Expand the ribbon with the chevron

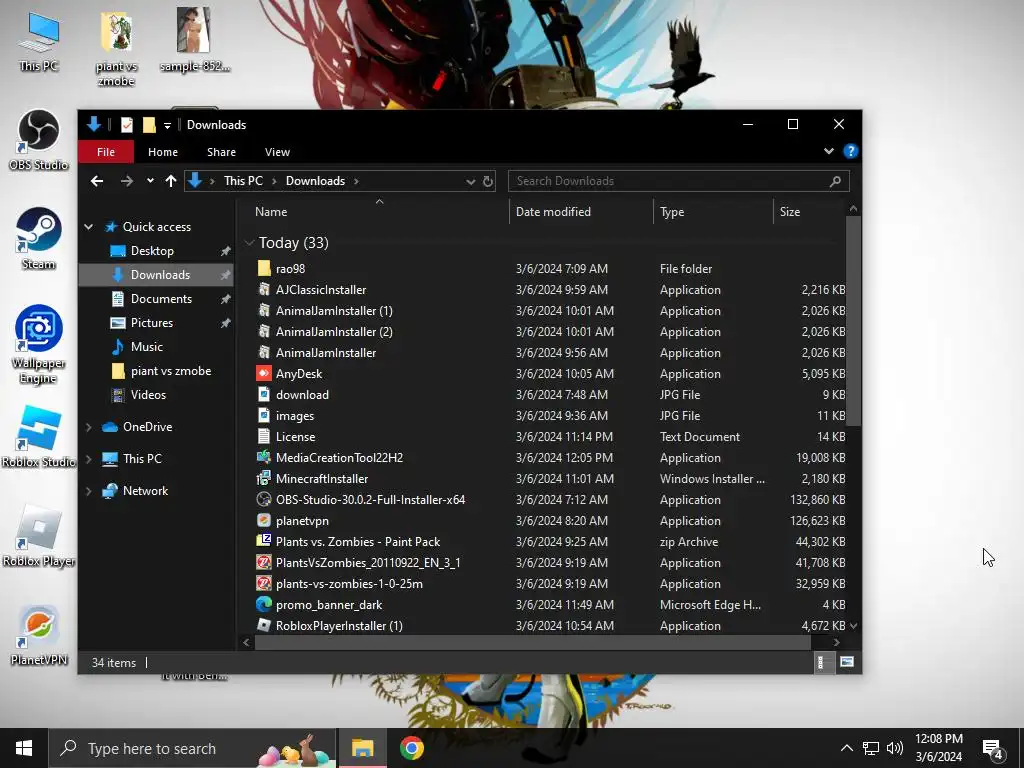click(829, 152)
